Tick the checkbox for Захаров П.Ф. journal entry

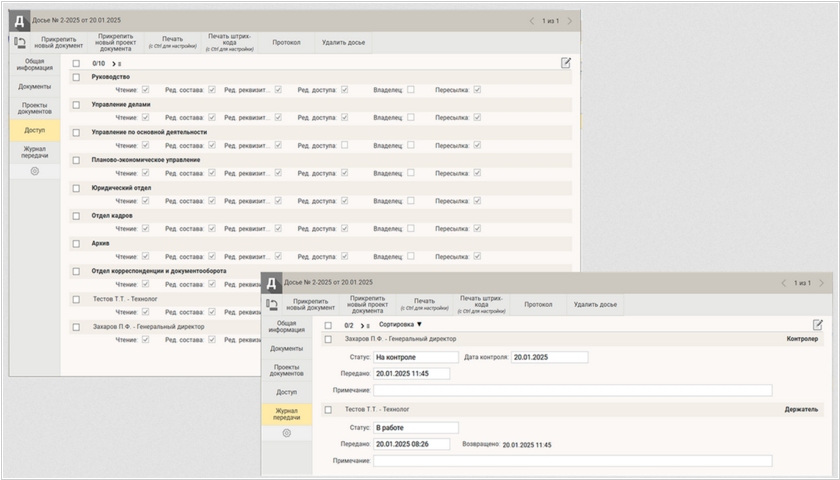pyautogui.click(x=328, y=339)
